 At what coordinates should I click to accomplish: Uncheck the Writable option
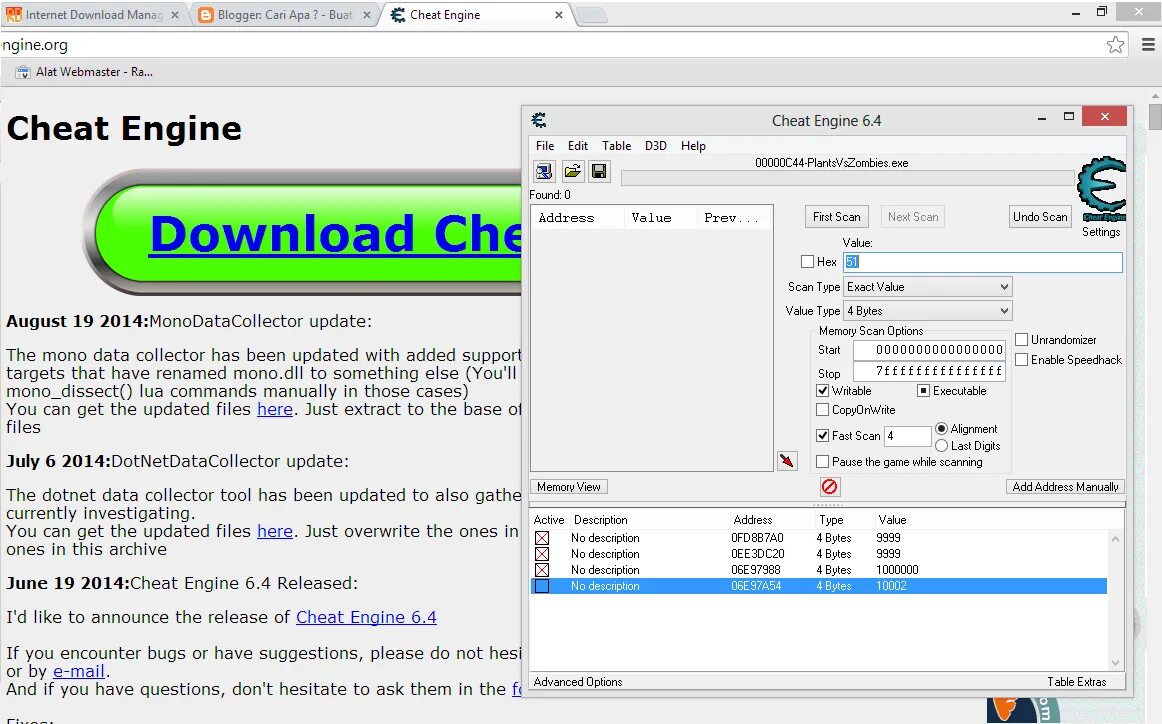(823, 391)
